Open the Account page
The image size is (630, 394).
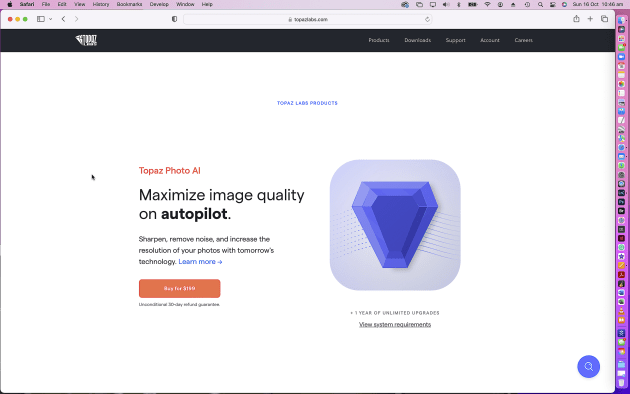point(490,40)
